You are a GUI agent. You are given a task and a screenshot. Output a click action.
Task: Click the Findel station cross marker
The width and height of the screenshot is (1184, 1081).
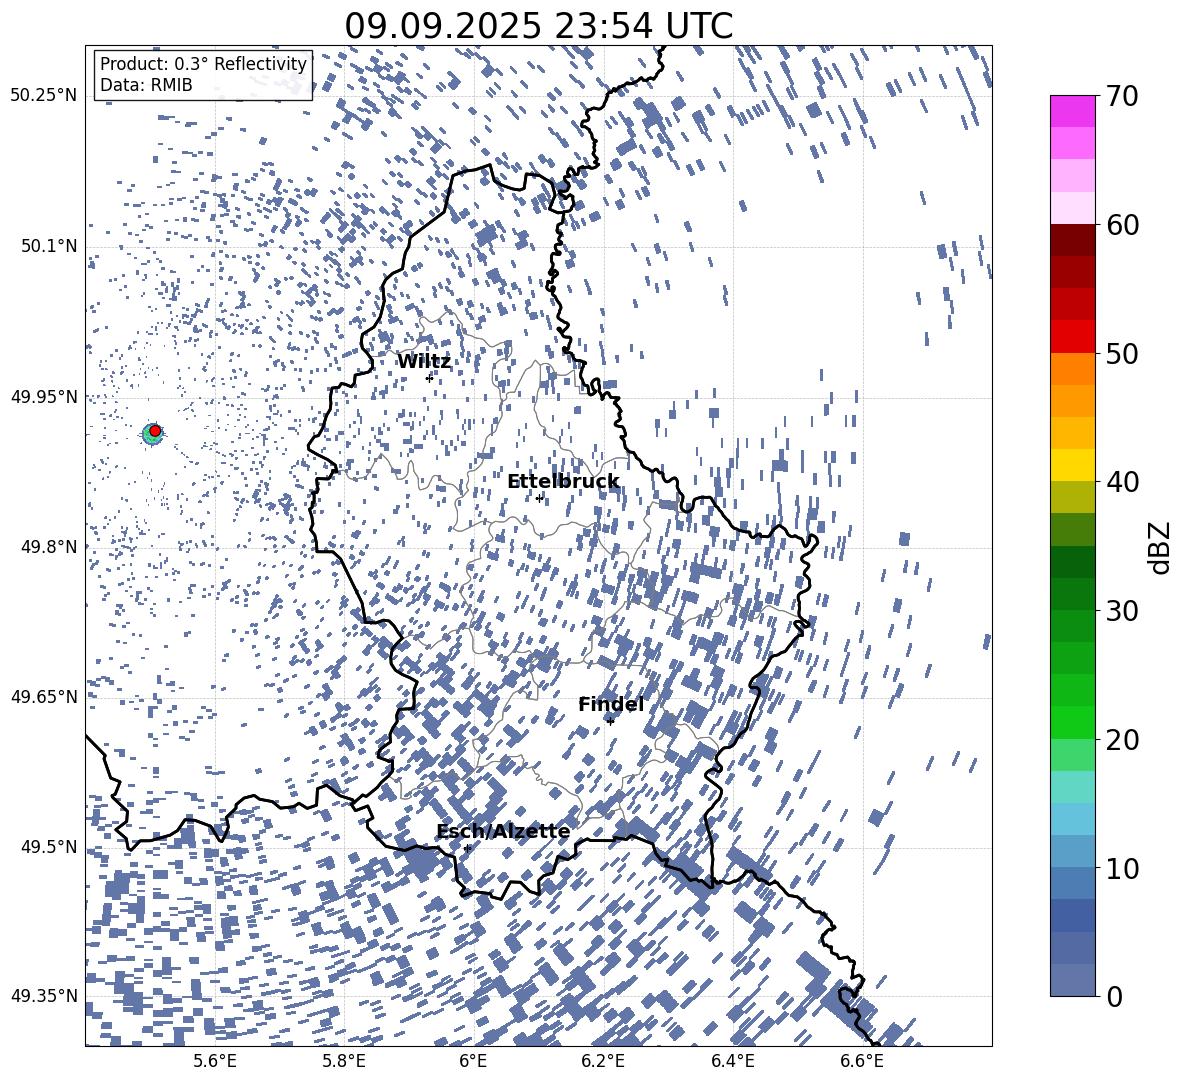[x=610, y=721]
